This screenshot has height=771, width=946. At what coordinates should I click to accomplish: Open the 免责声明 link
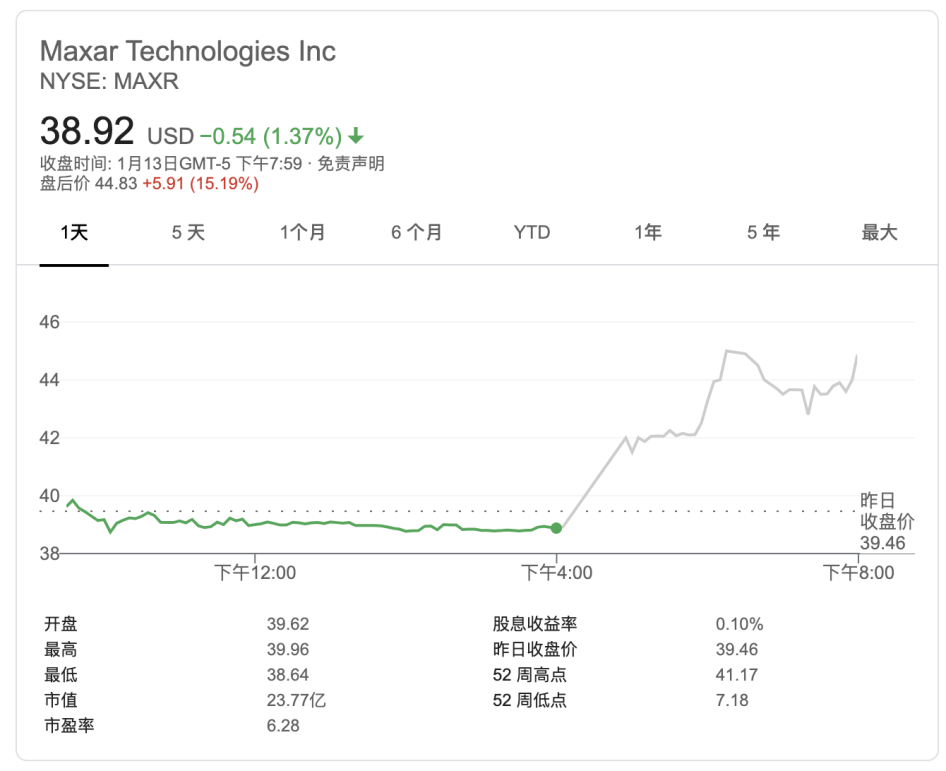point(351,164)
